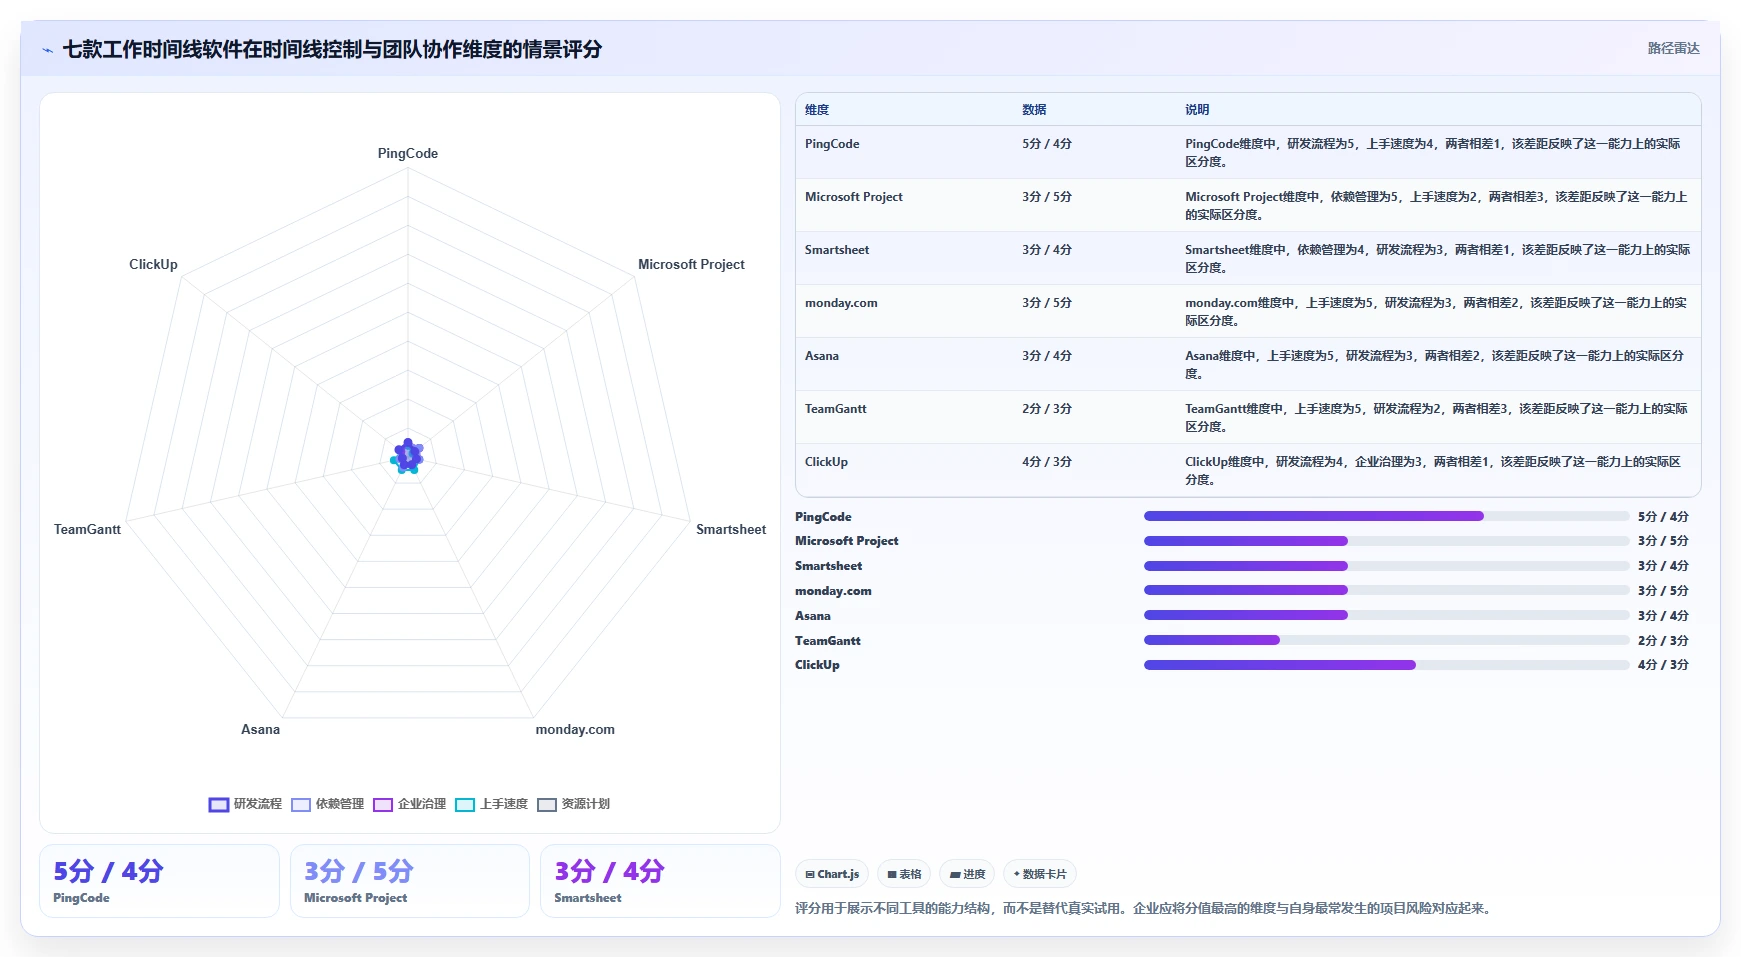
Task: Click the 2分 / 3分 cell in TeamGantt row
Action: tap(1047, 409)
